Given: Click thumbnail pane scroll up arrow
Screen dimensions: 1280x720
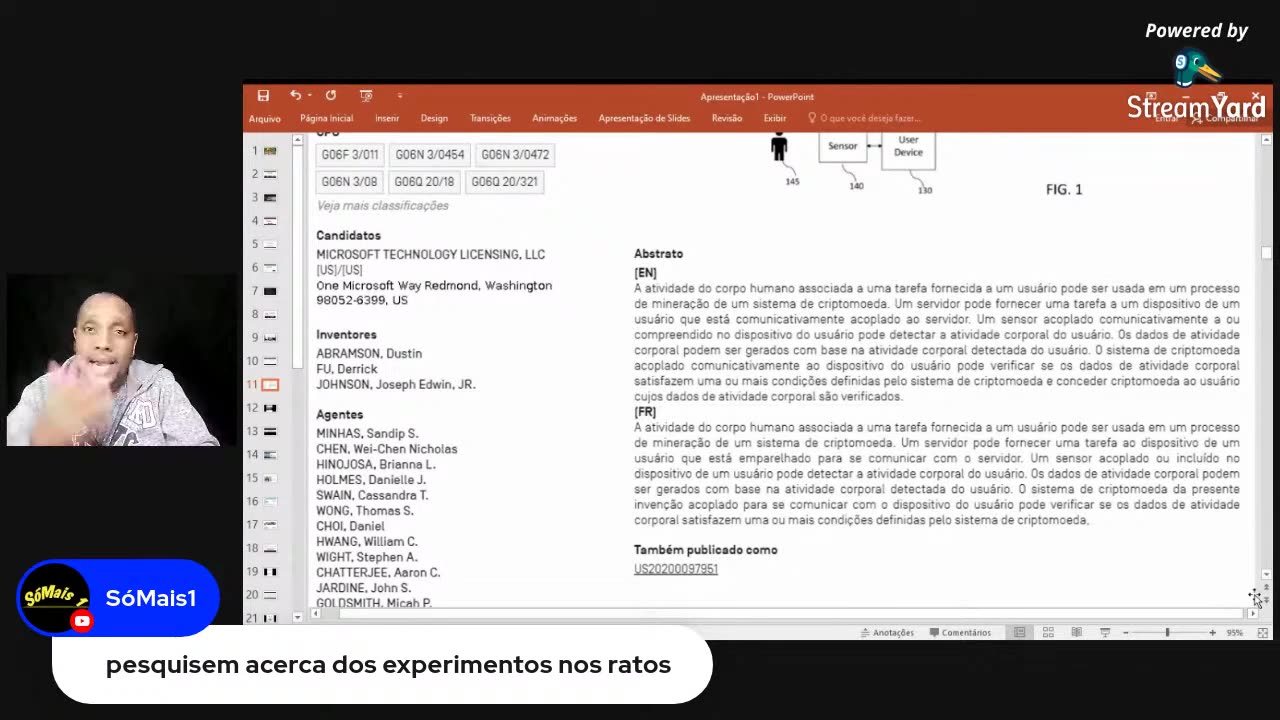Looking at the screenshot, I should tap(298, 140).
